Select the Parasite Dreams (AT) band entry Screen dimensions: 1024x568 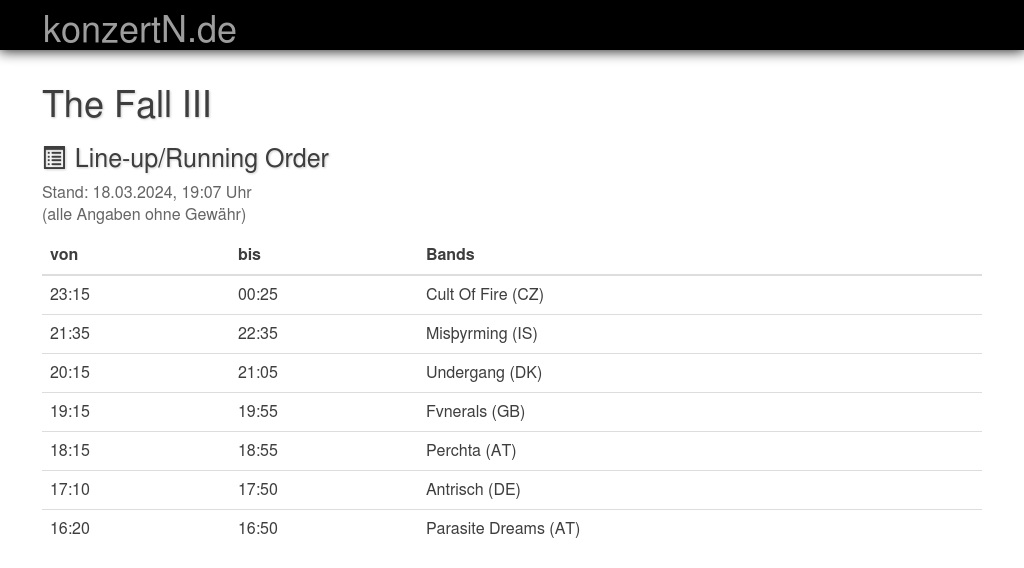503,528
